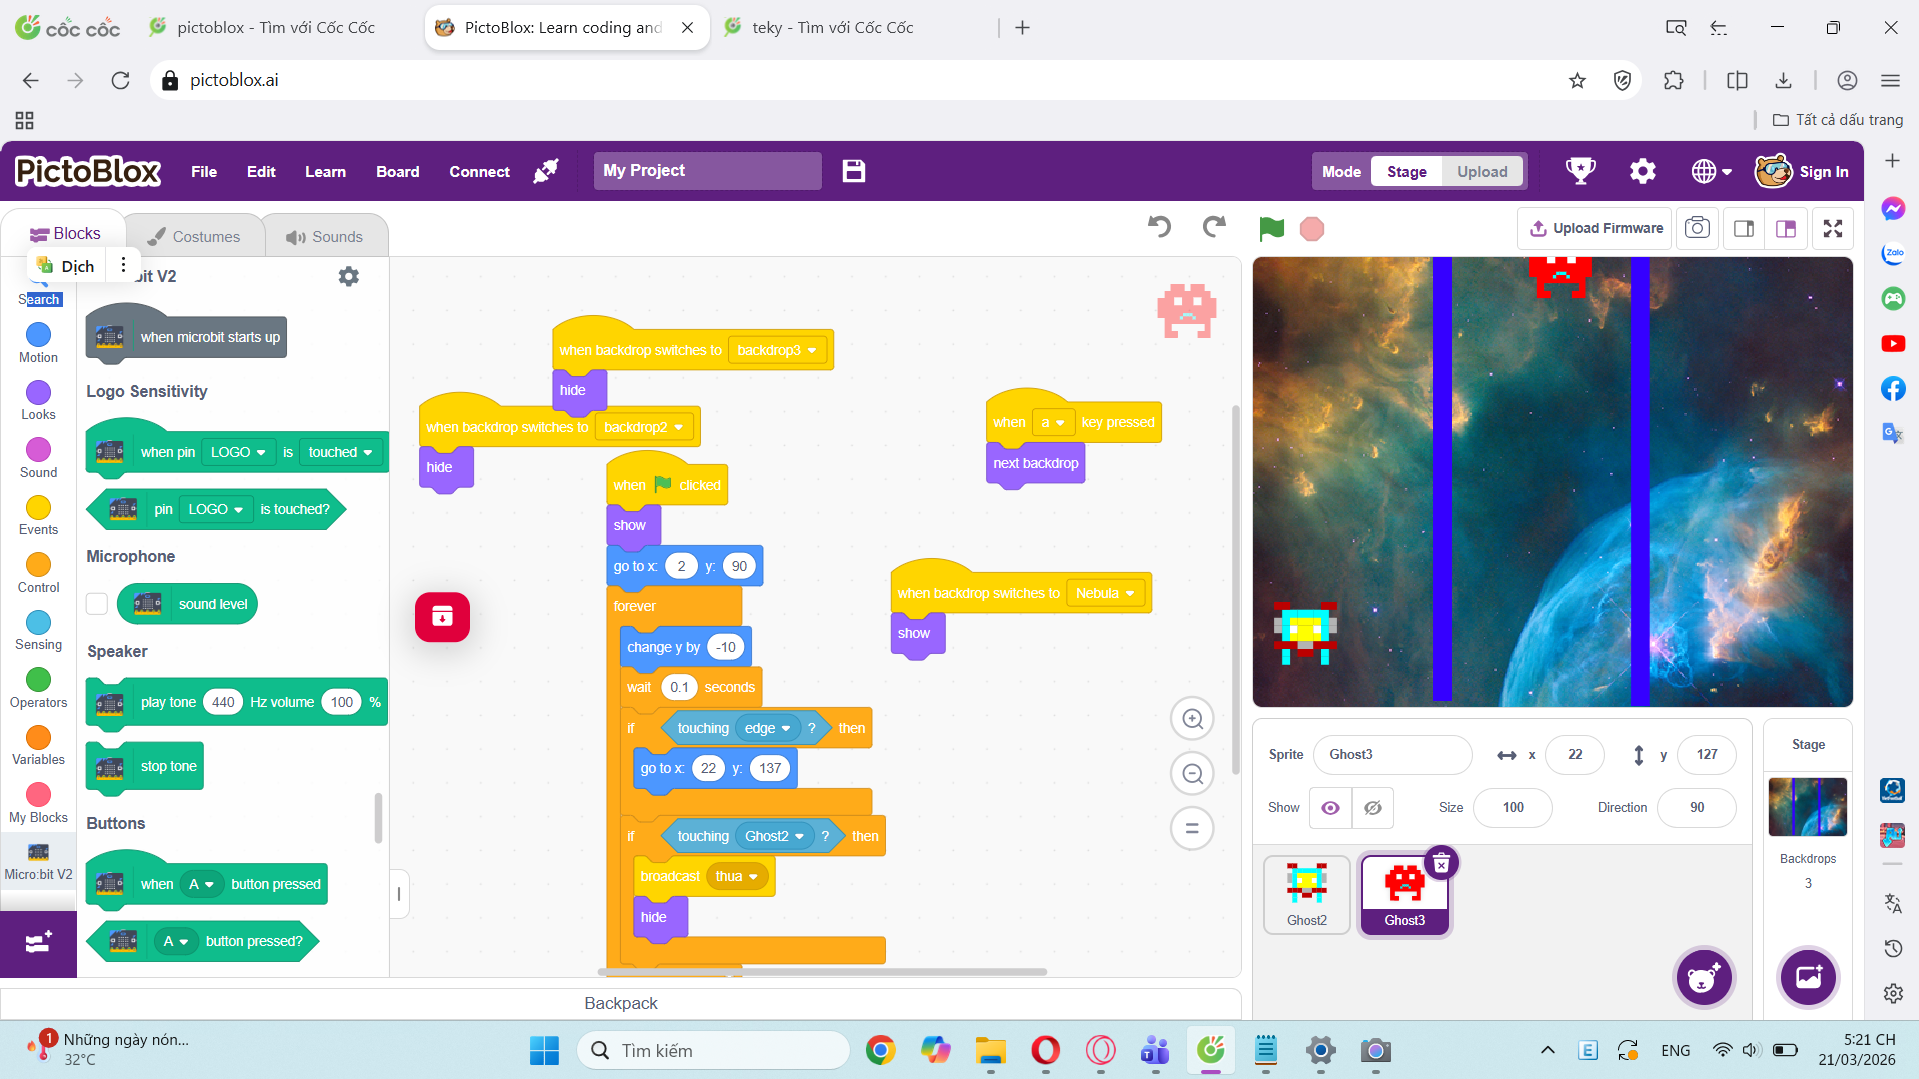
Task: Select the Ghost2 sprite thumbnail
Action: (1306, 893)
